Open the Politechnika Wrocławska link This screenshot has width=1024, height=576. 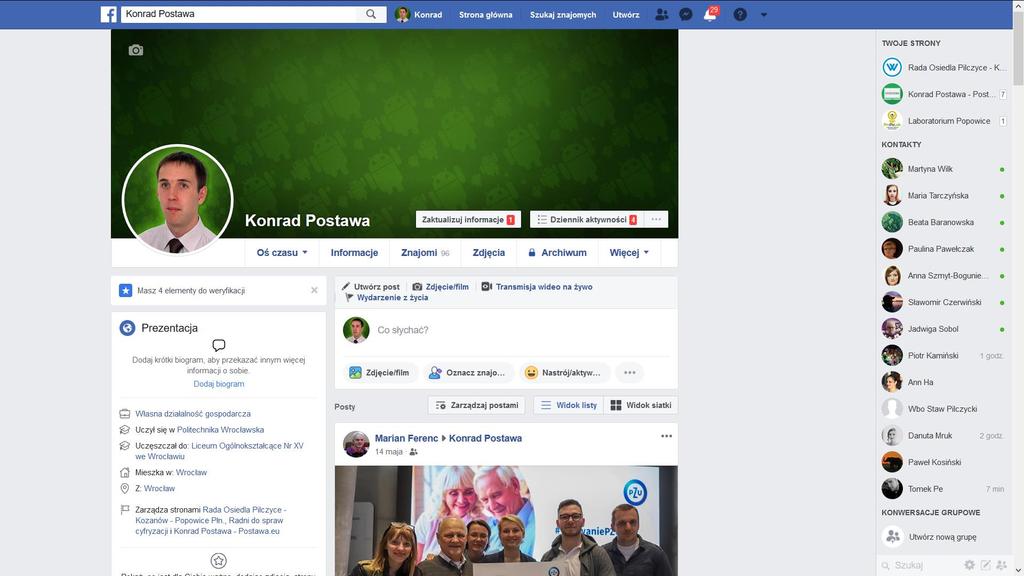pyautogui.click(x=221, y=430)
